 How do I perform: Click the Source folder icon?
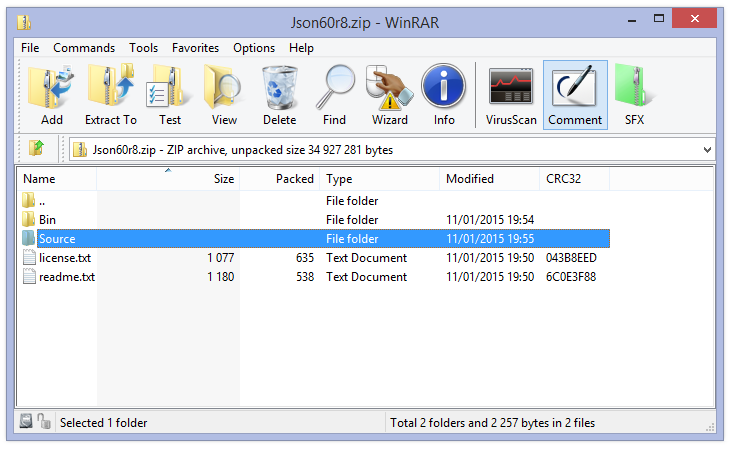pyautogui.click(x=28, y=238)
